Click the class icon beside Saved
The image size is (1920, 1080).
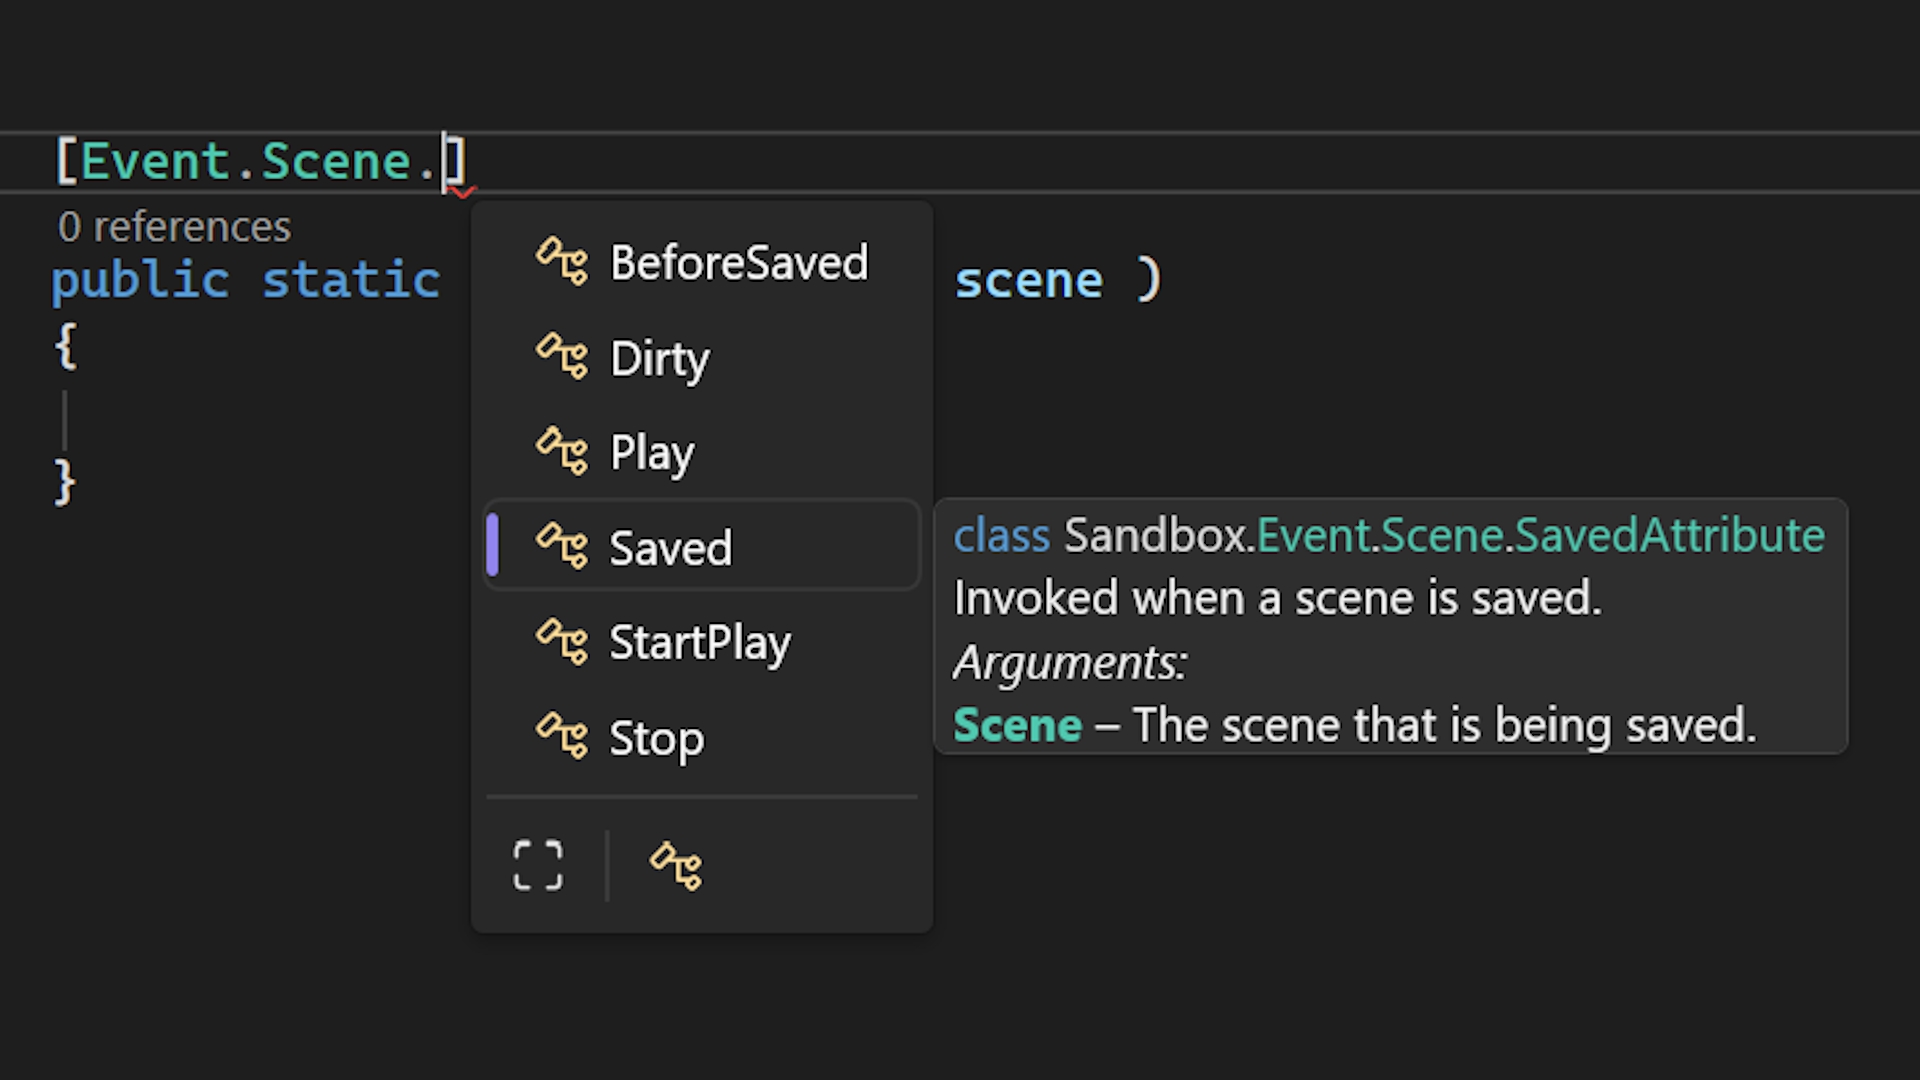point(562,547)
